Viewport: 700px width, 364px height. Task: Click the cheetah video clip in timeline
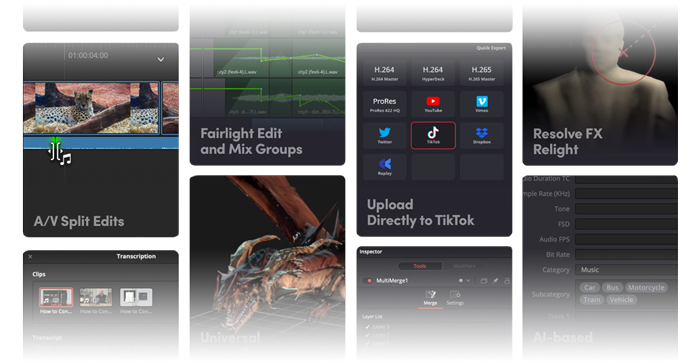point(92,108)
